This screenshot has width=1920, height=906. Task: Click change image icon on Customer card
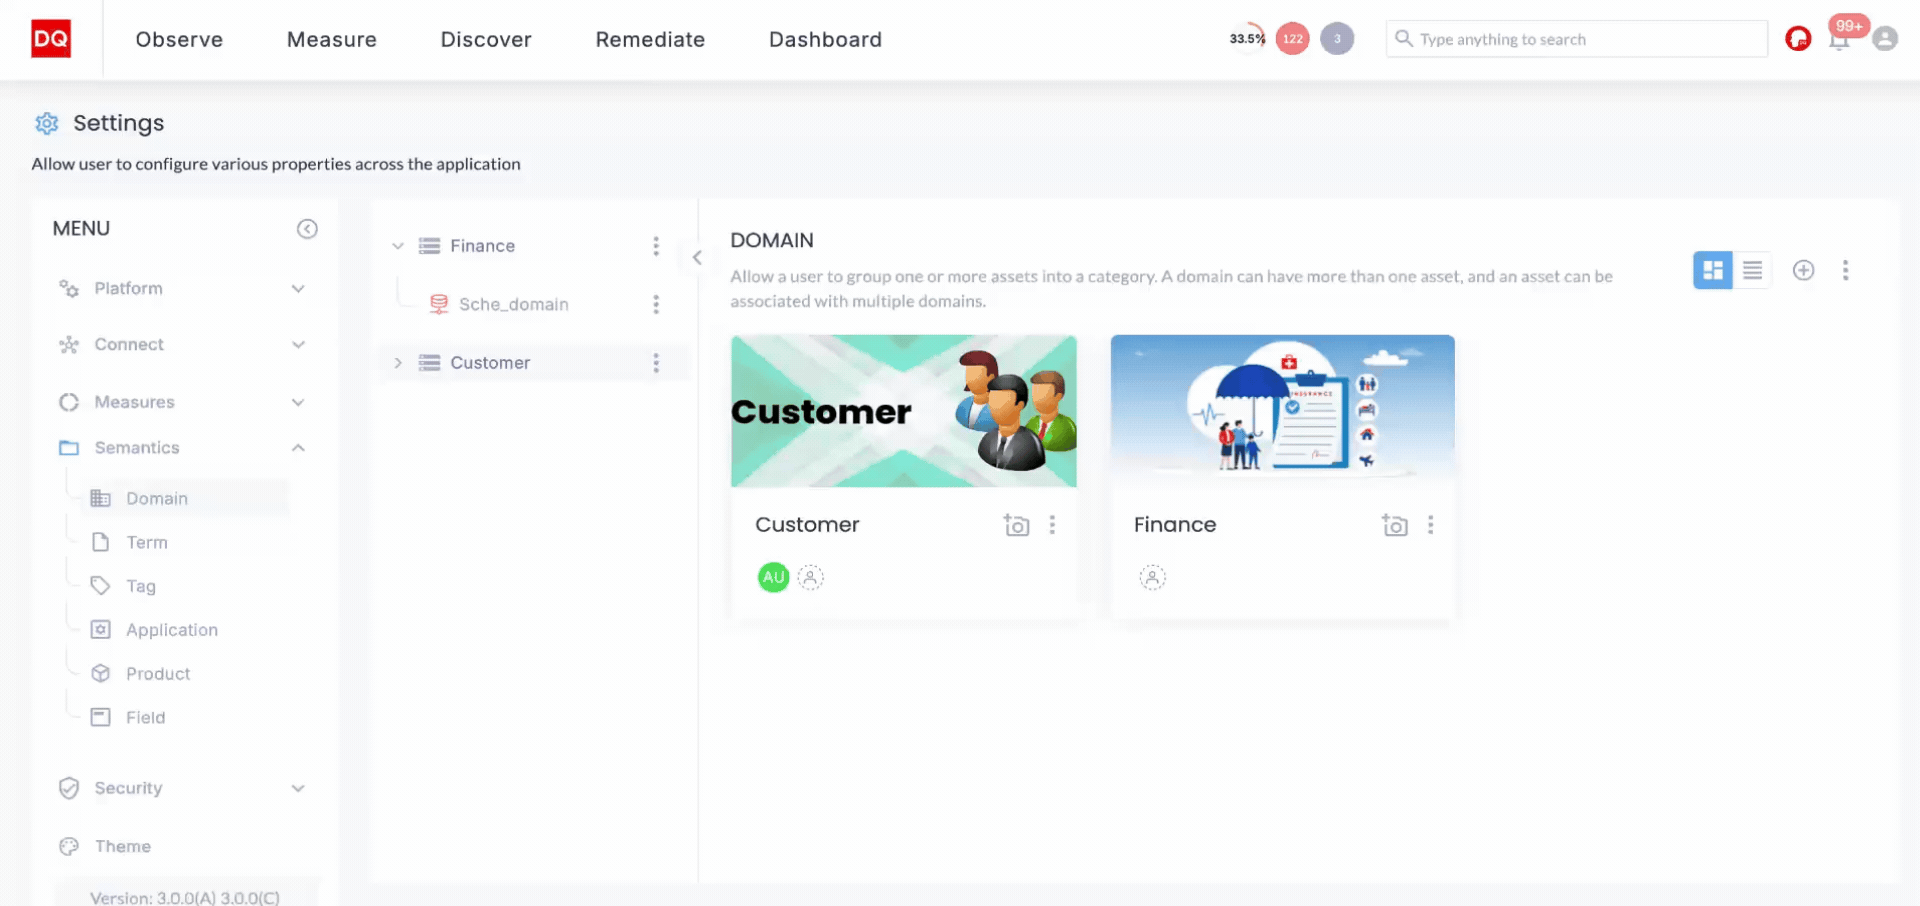pyautogui.click(x=1016, y=525)
